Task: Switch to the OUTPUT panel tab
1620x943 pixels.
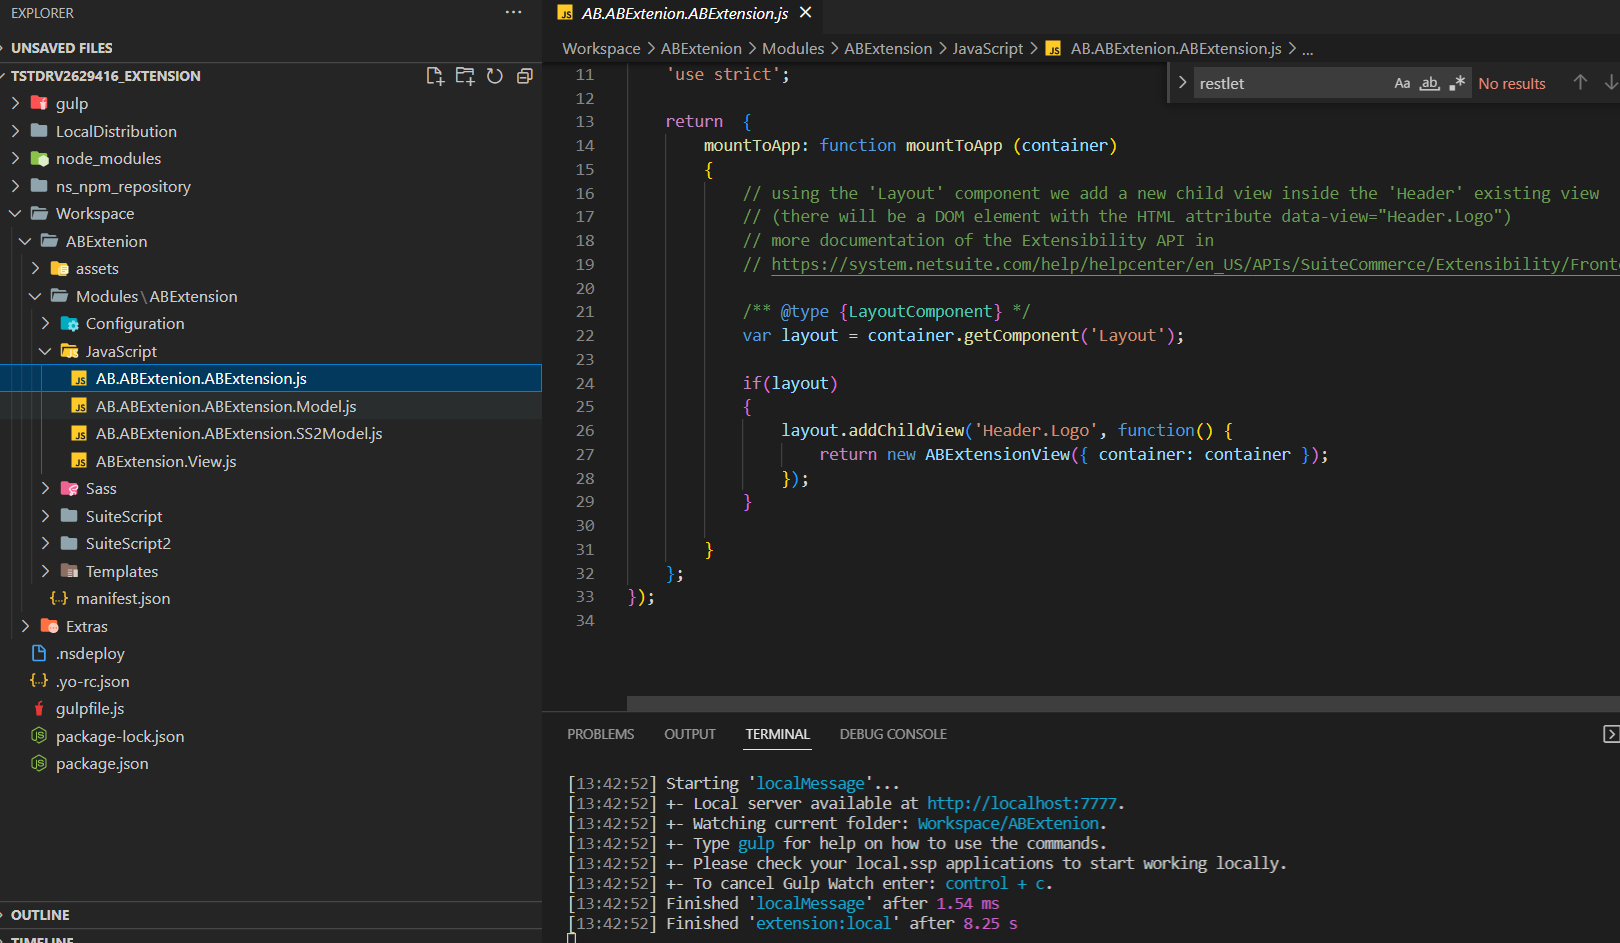Action: click(x=690, y=734)
